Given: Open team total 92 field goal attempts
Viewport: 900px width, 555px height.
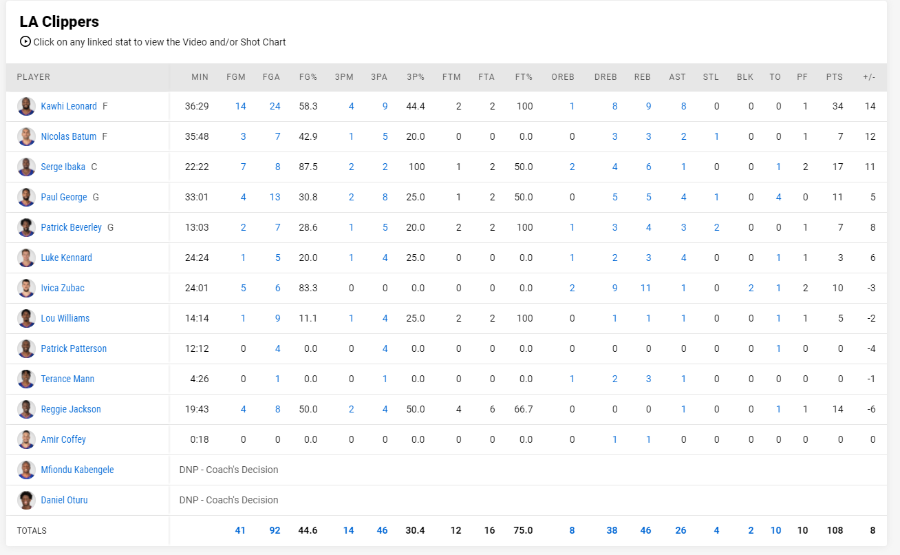Looking at the screenshot, I should pyautogui.click(x=275, y=530).
